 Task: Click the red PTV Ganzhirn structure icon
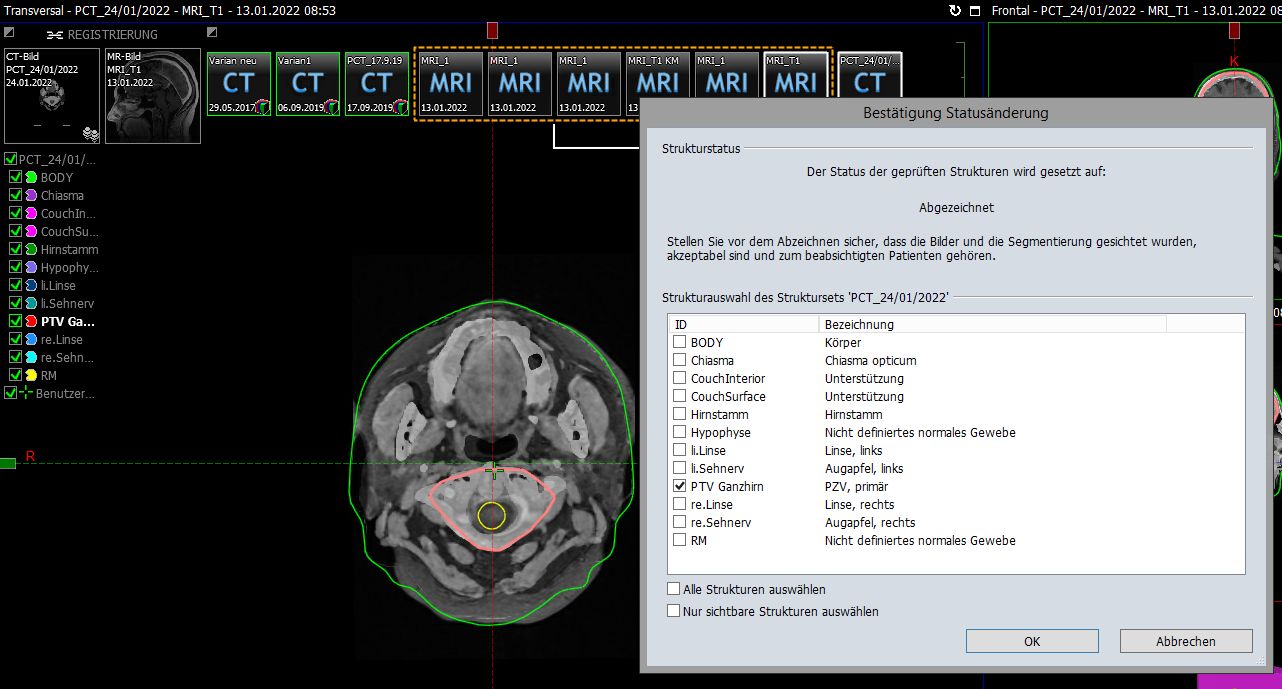click(31, 322)
